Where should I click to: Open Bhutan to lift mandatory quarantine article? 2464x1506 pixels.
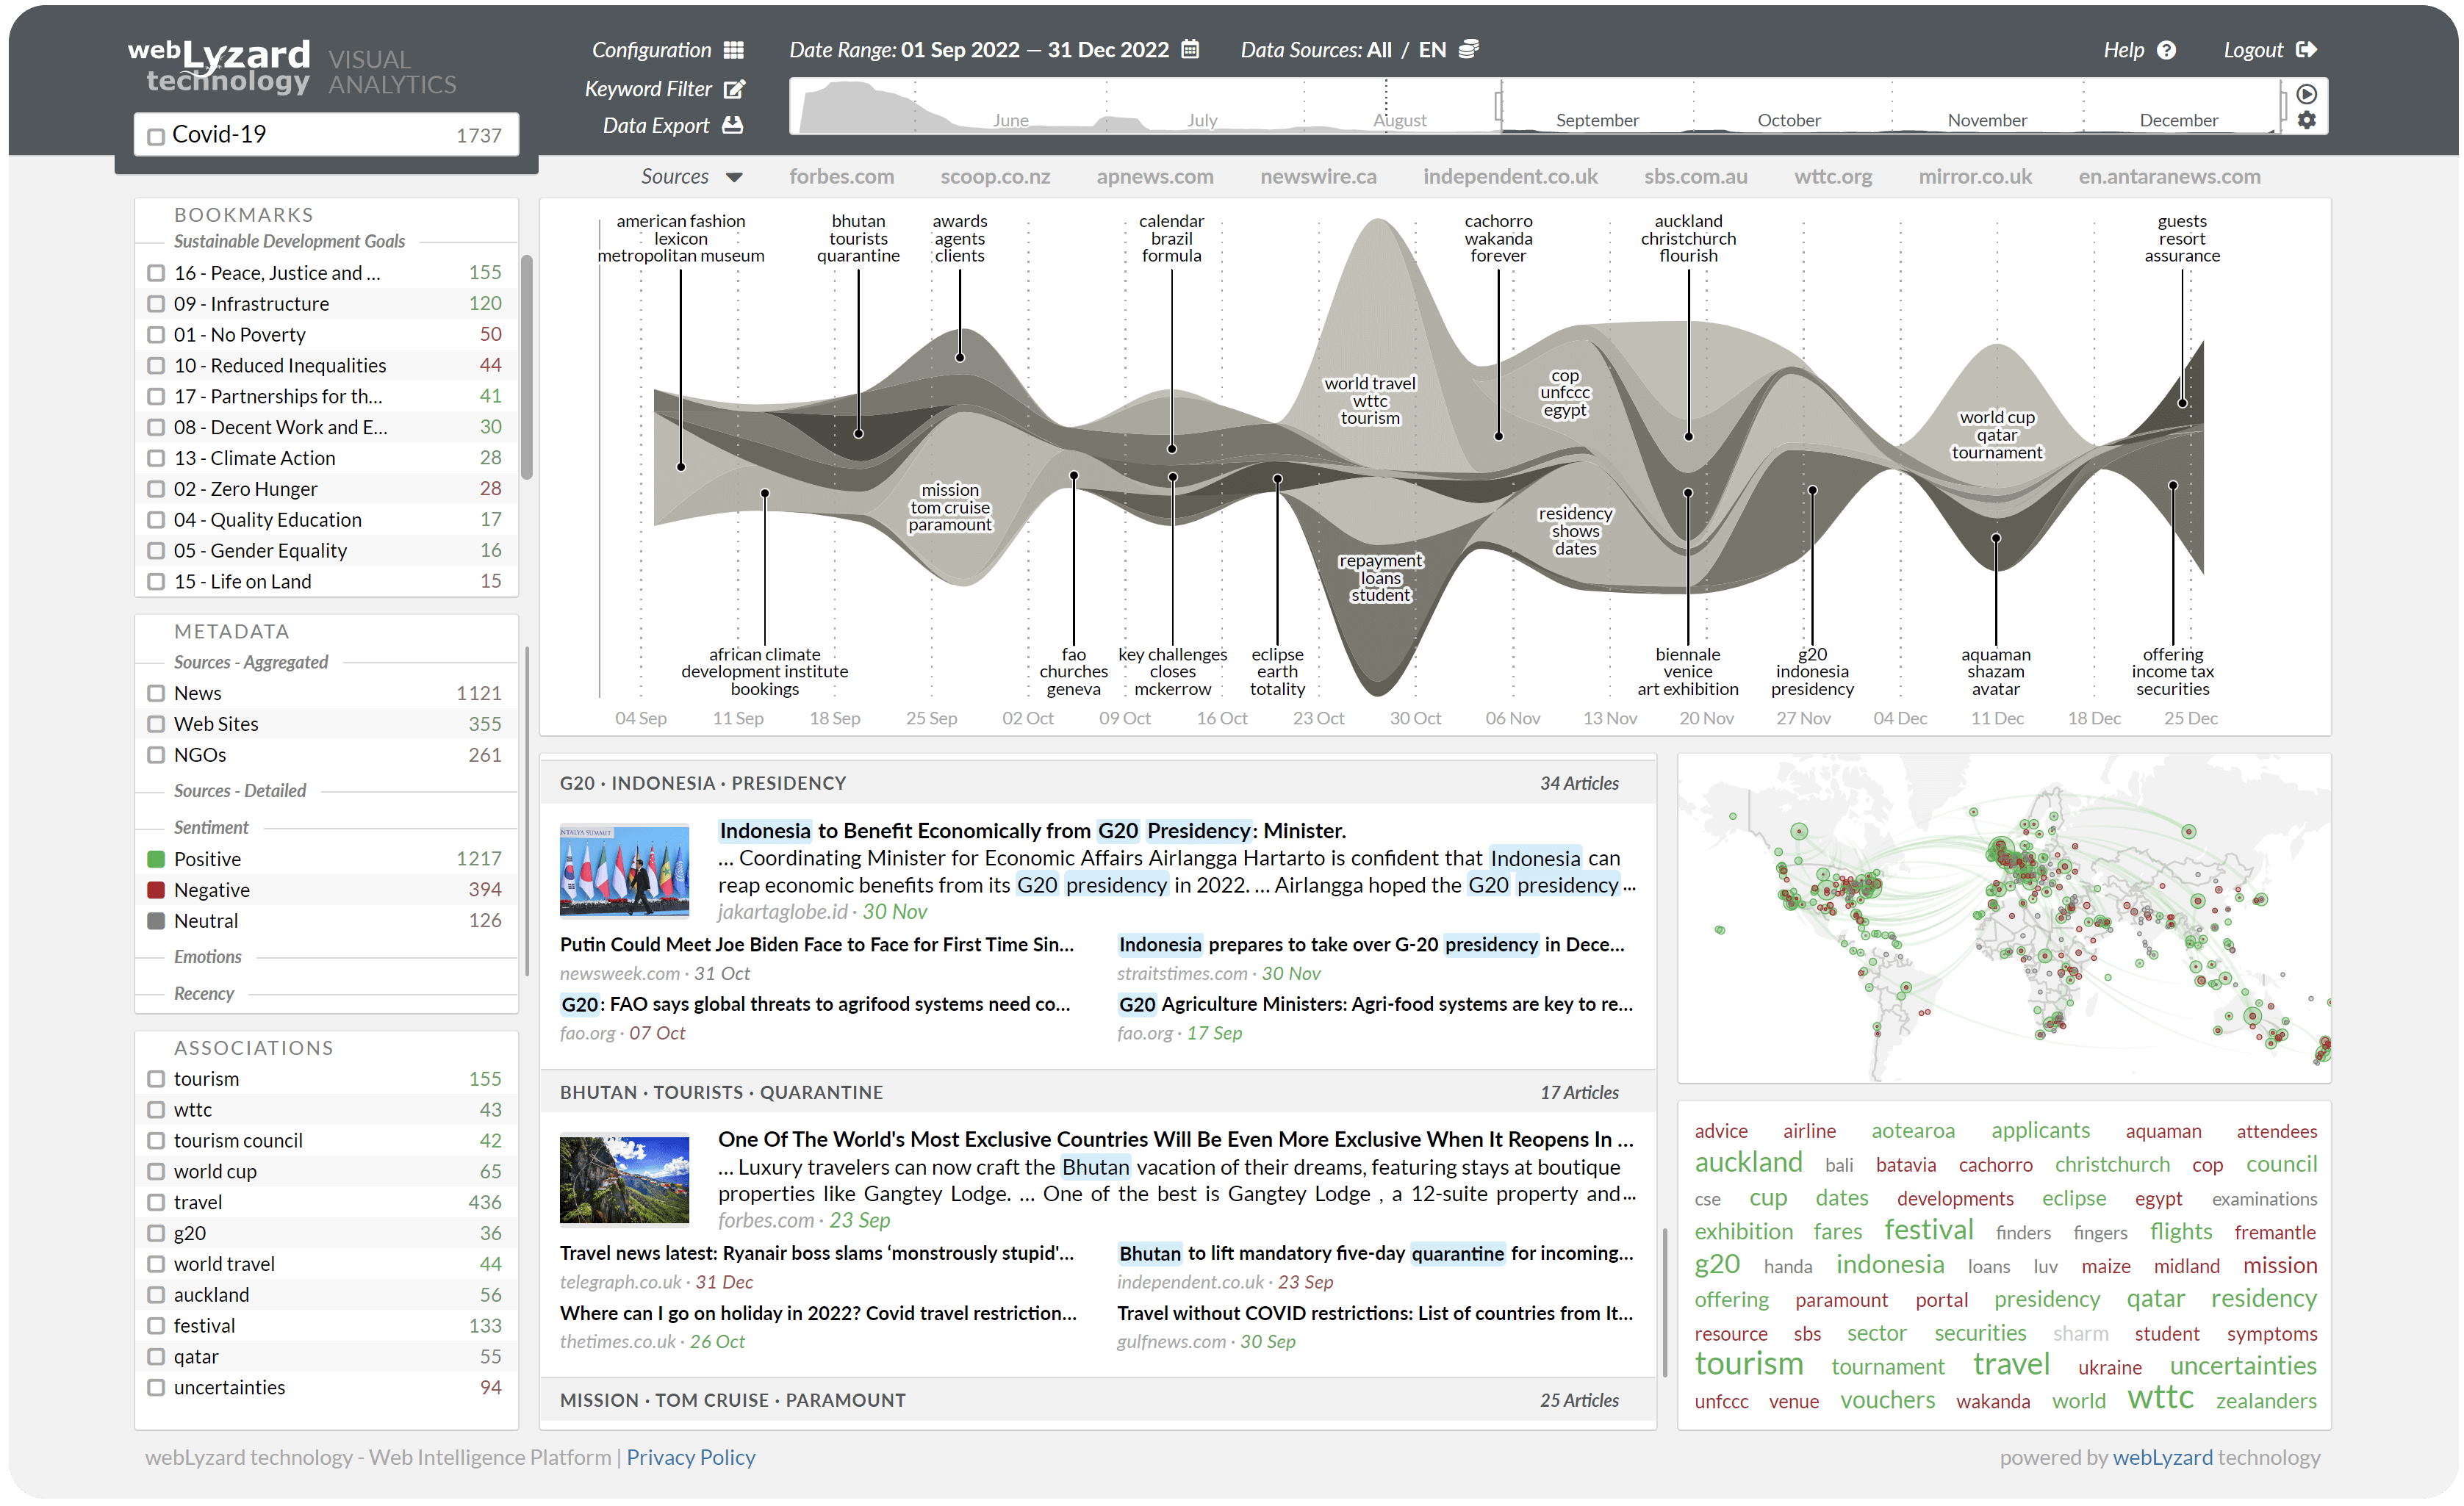click(x=1375, y=1253)
